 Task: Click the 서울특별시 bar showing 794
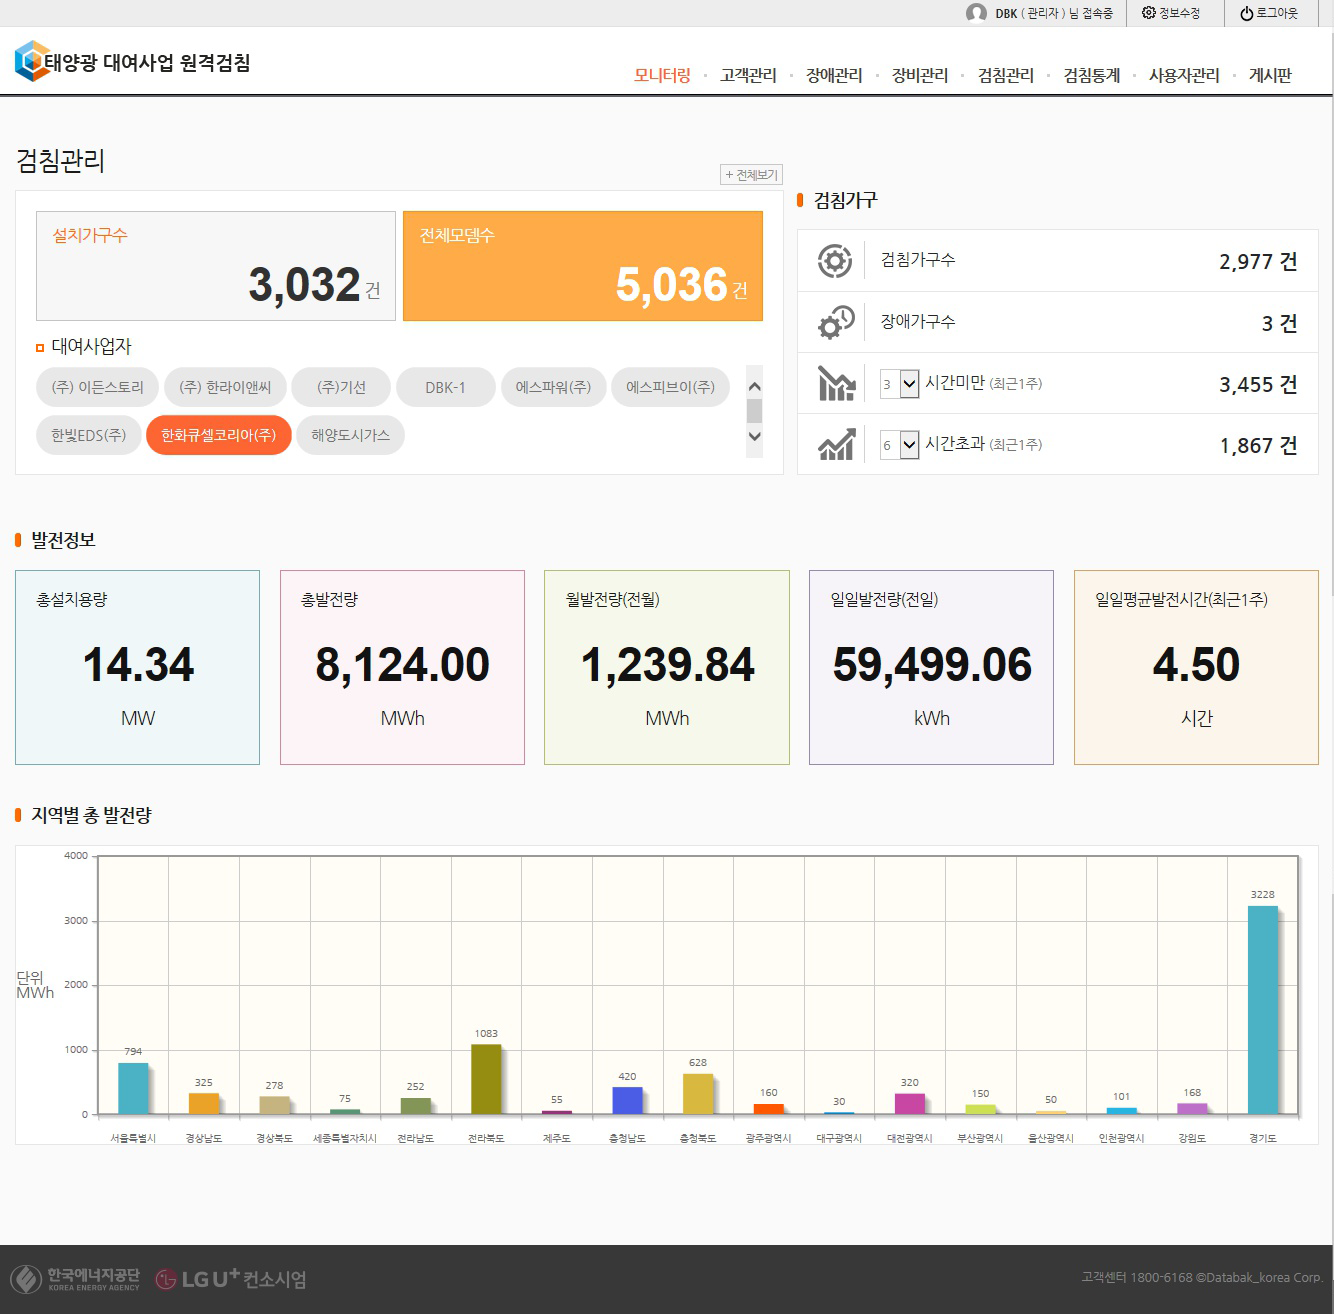[x=133, y=1088]
